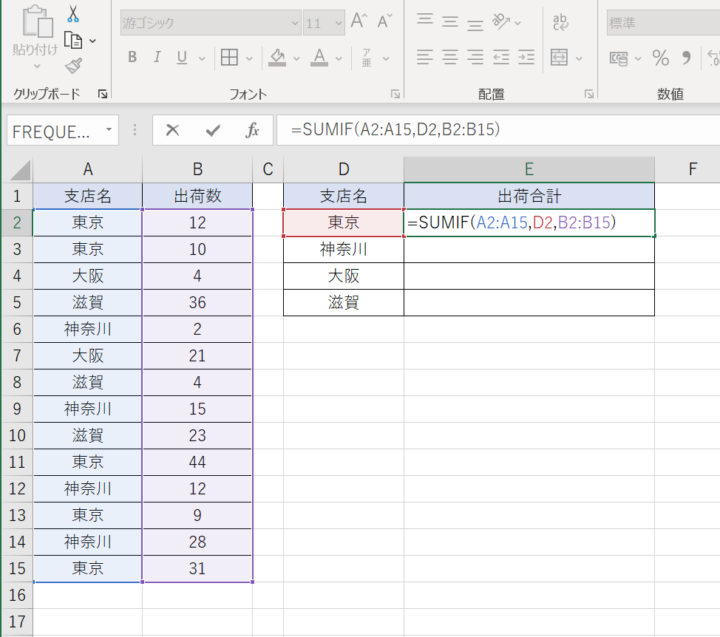Click in the formula bar text
720x637 pixels.
pos(395,130)
